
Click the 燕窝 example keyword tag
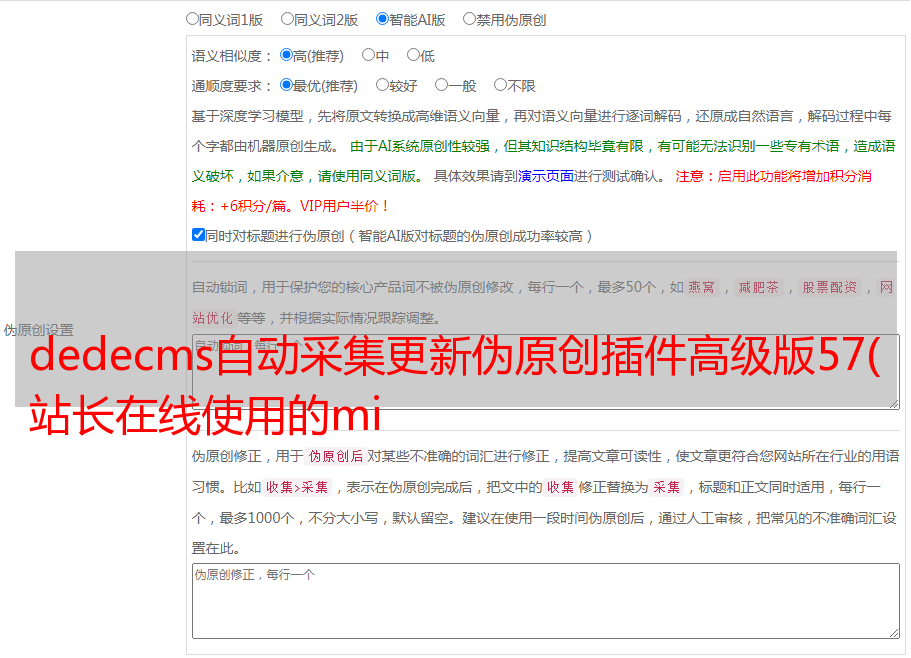pyautogui.click(x=701, y=287)
